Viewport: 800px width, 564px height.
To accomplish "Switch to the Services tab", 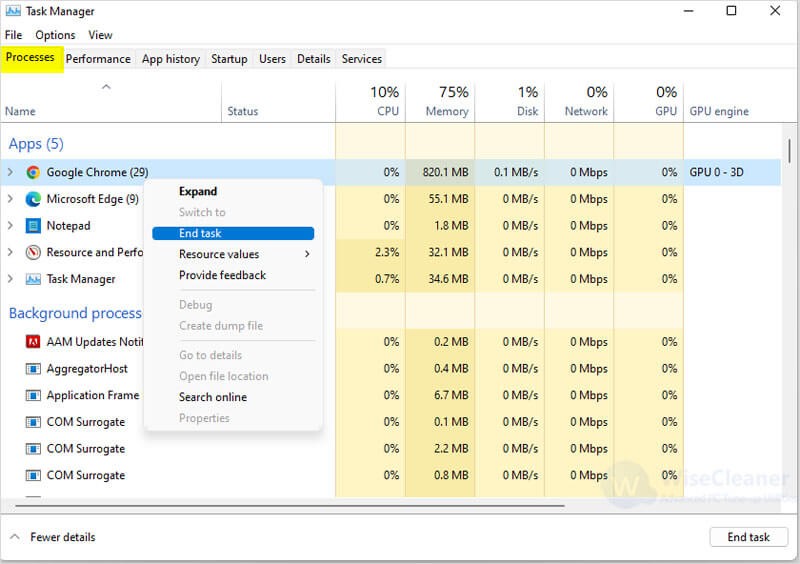I will tap(362, 59).
